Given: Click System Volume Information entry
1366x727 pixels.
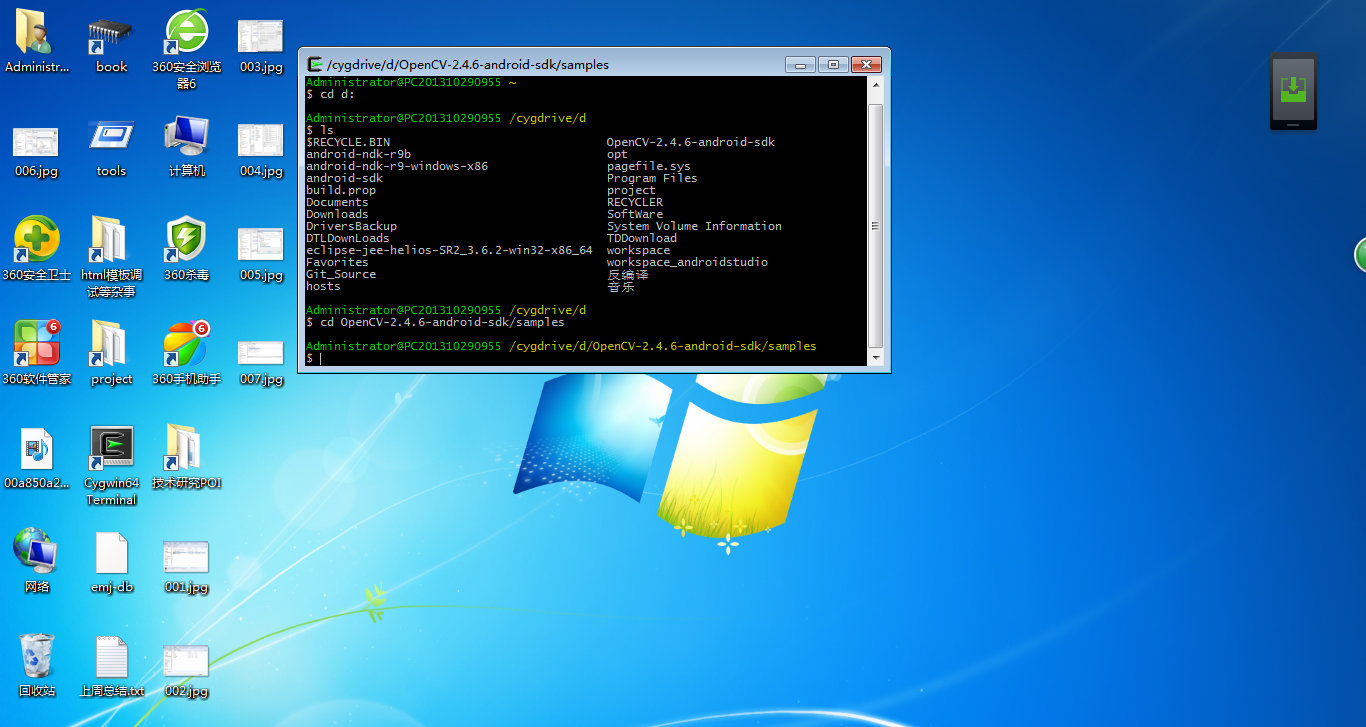Looking at the screenshot, I should pyautogui.click(x=694, y=226).
